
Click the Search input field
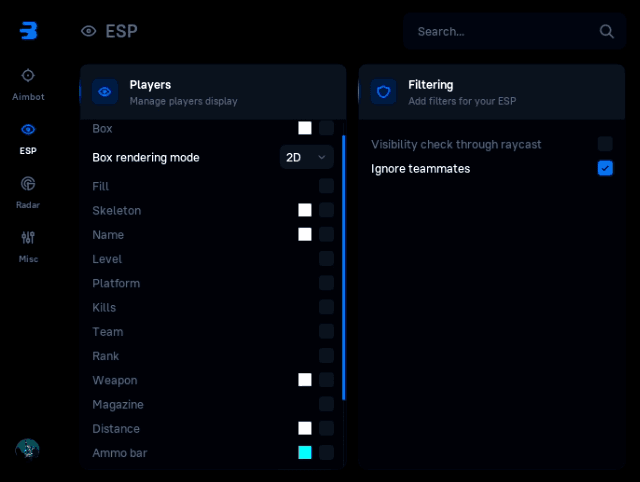500,31
